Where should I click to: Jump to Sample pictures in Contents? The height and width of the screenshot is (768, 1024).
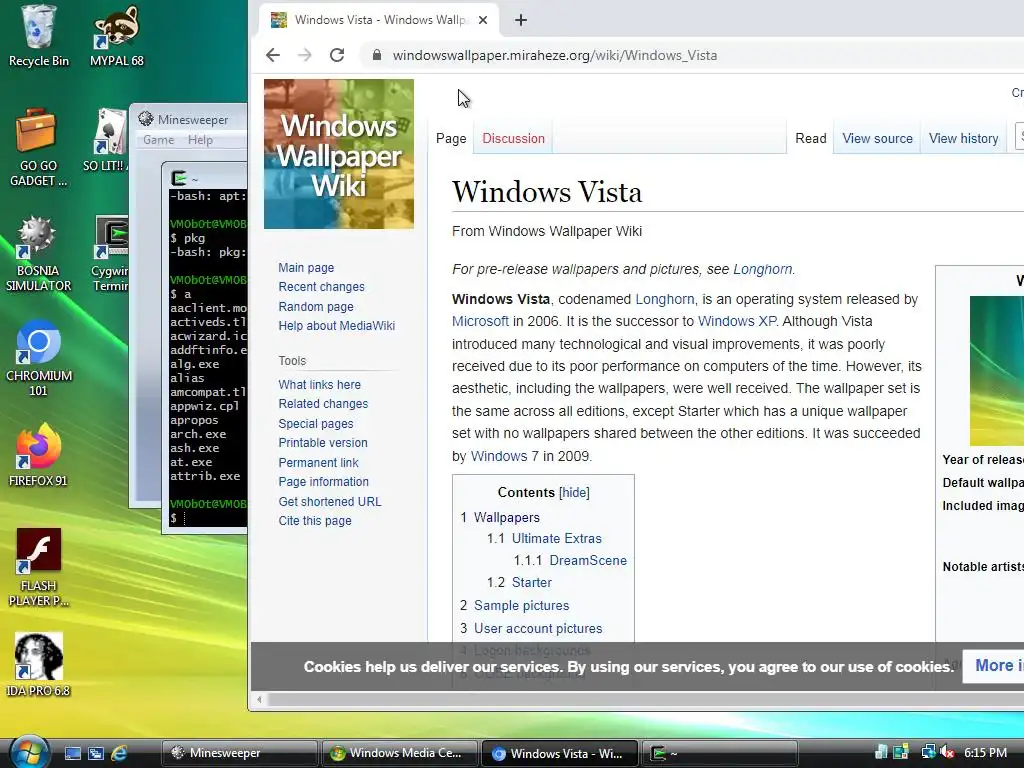(521, 605)
